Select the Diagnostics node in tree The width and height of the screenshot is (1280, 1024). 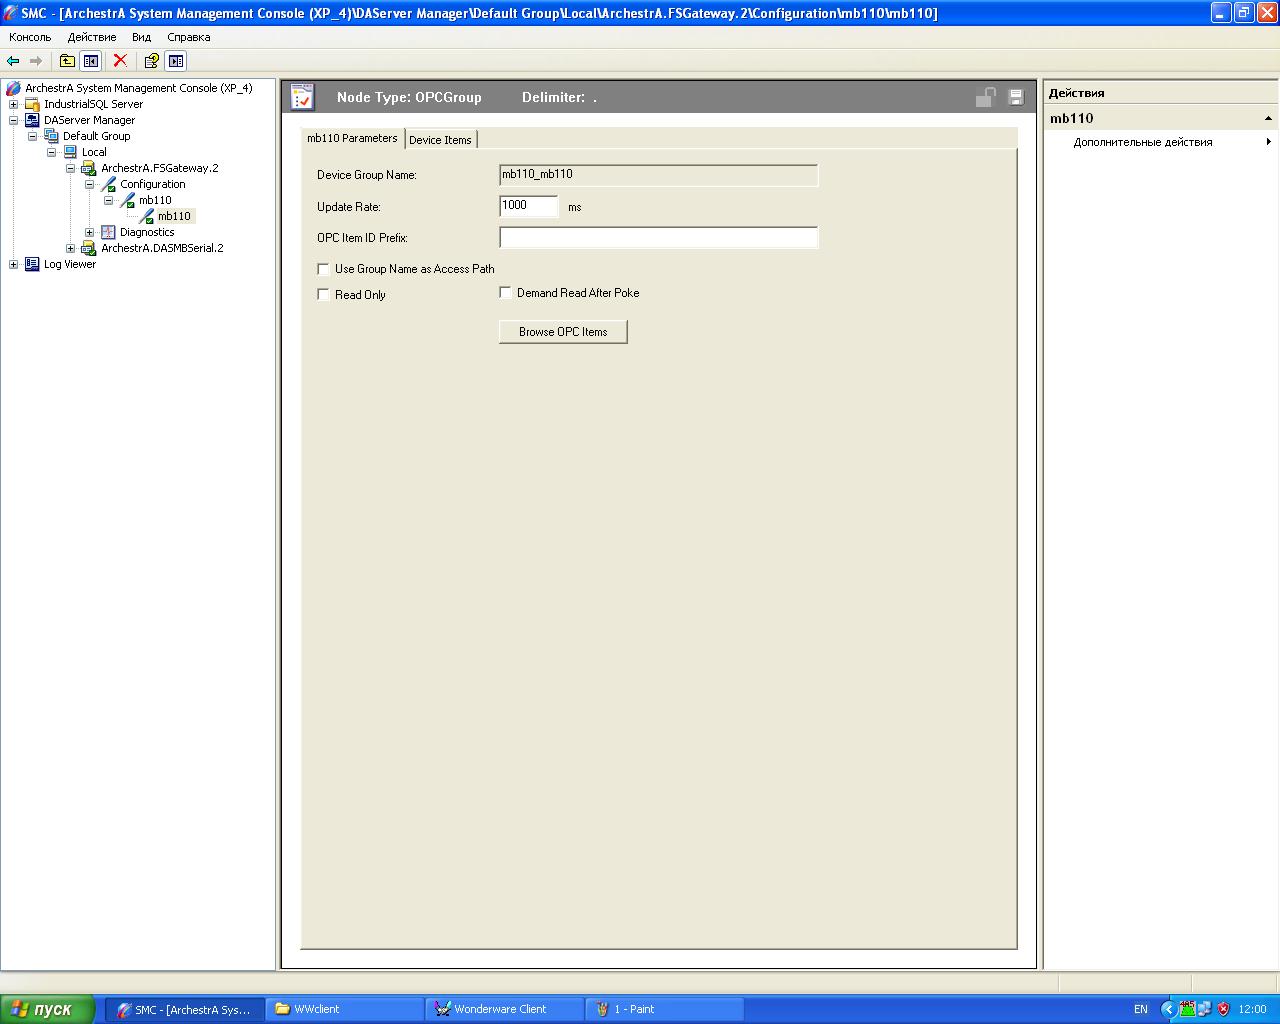pos(147,232)
